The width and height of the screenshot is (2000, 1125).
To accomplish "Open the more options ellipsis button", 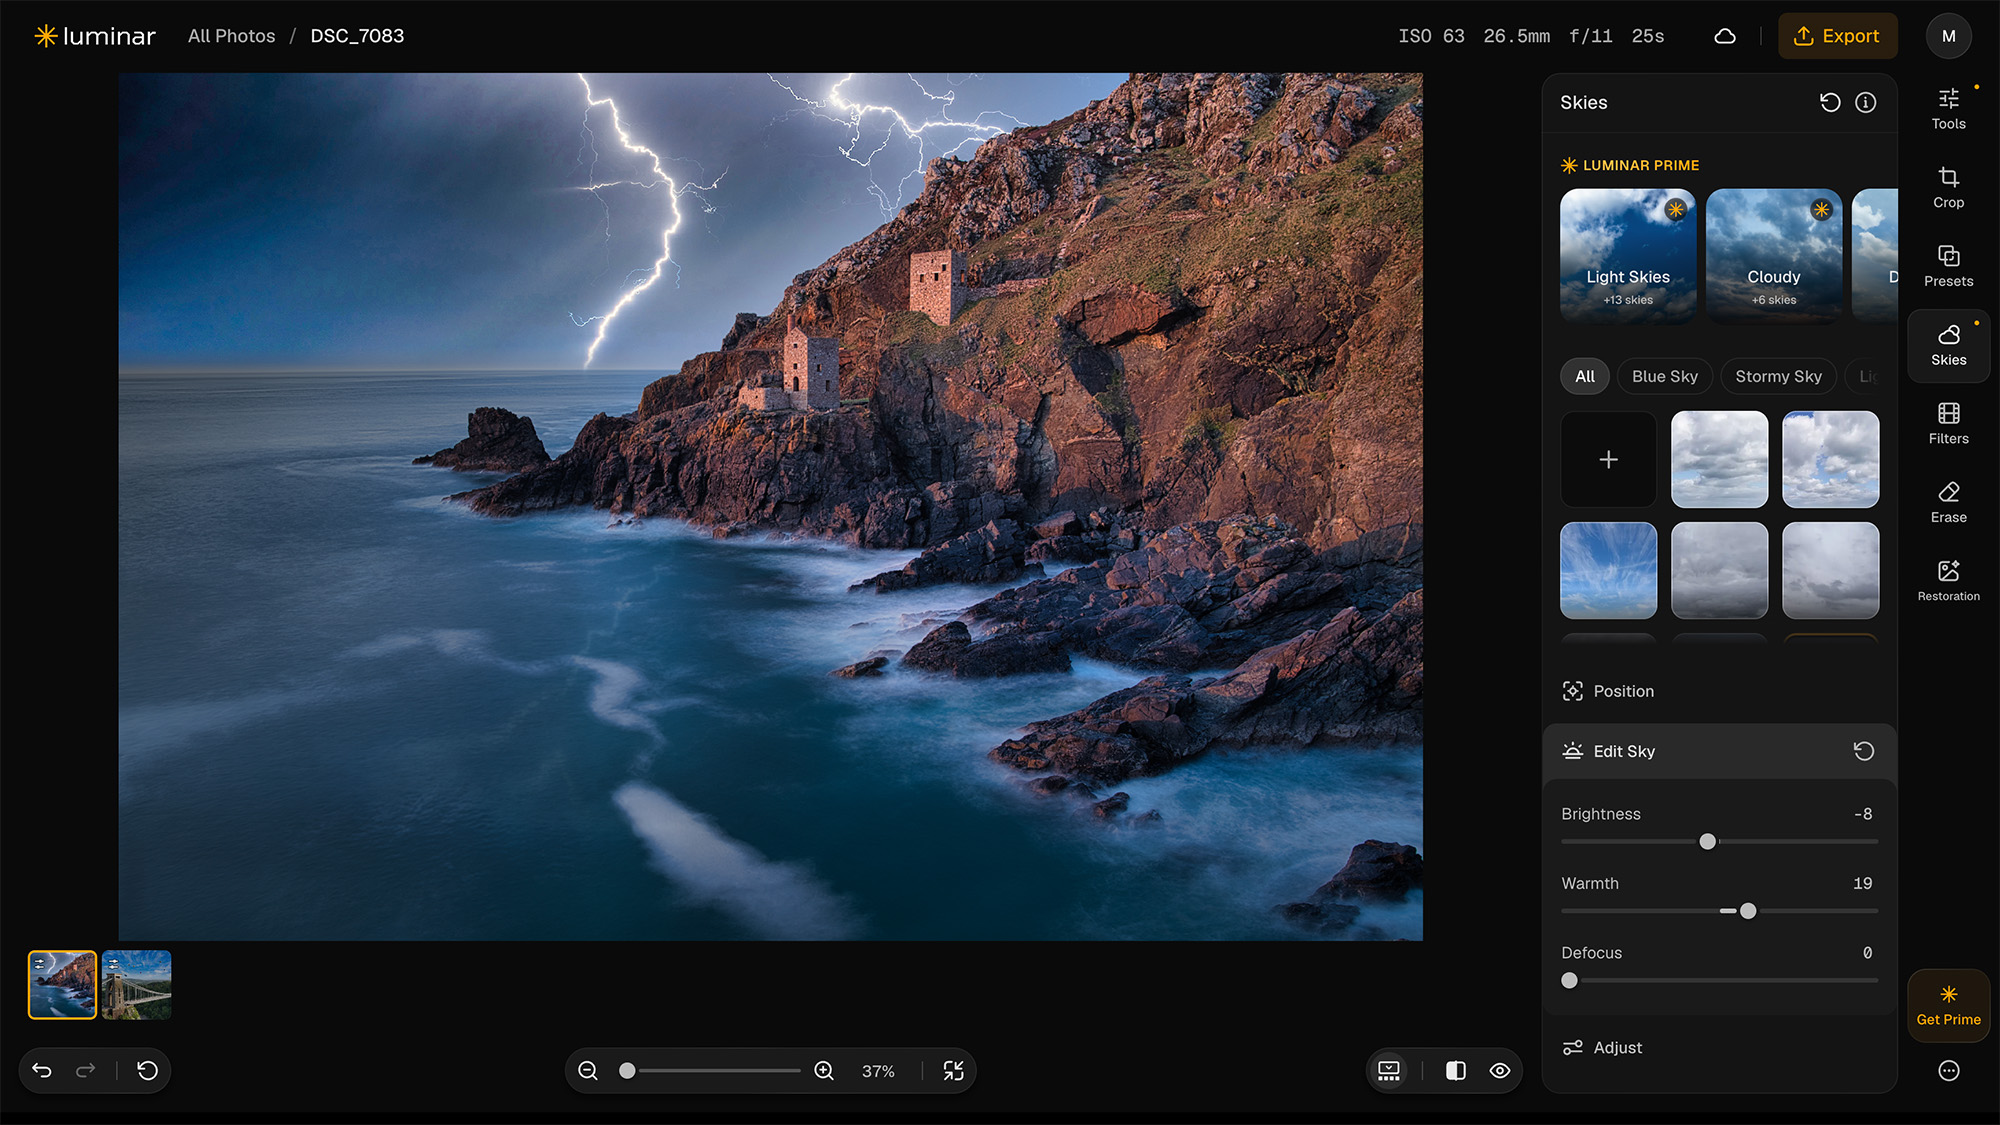I will 1948,1071.
